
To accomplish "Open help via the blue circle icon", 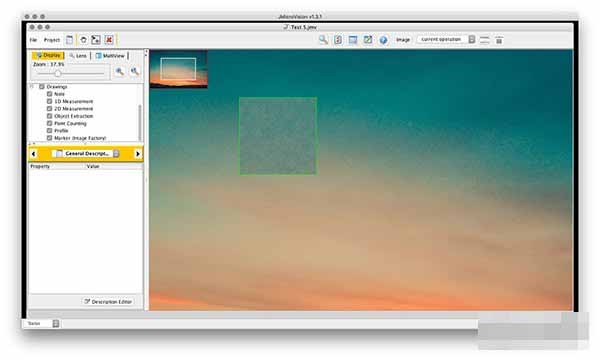I will [x=383, y=40].
